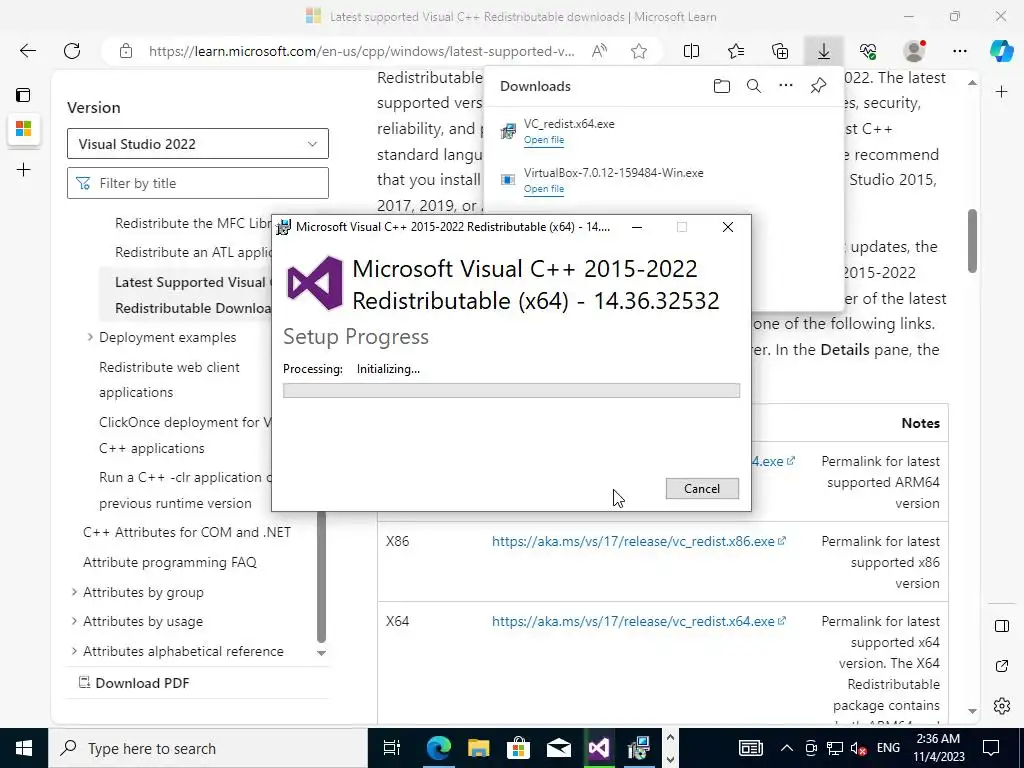Open Read aloud icon in address bar
The width and height of the screenshot is (1024, 768).
tap(599, 51)
